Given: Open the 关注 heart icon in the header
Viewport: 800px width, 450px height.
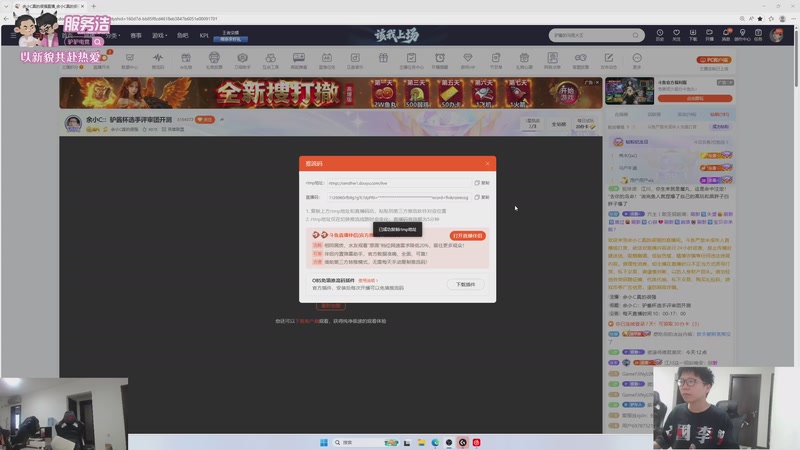Looking at the screenshot, I should tap(676, 35).
